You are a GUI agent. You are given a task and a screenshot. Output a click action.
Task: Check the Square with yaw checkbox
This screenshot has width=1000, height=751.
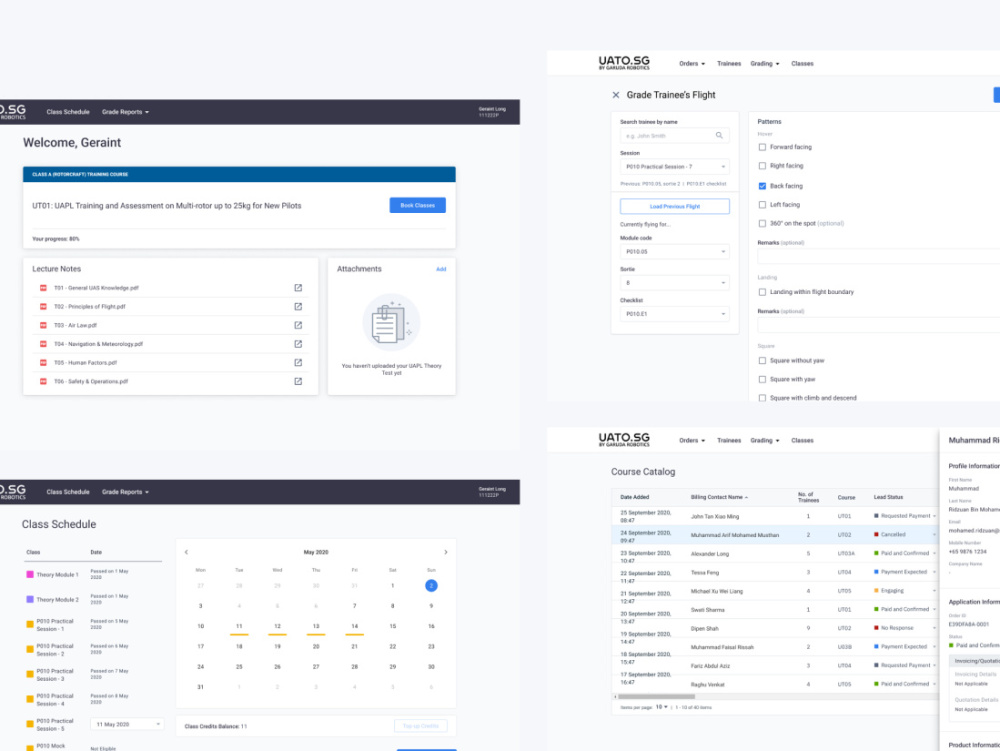tap(762, 379)
